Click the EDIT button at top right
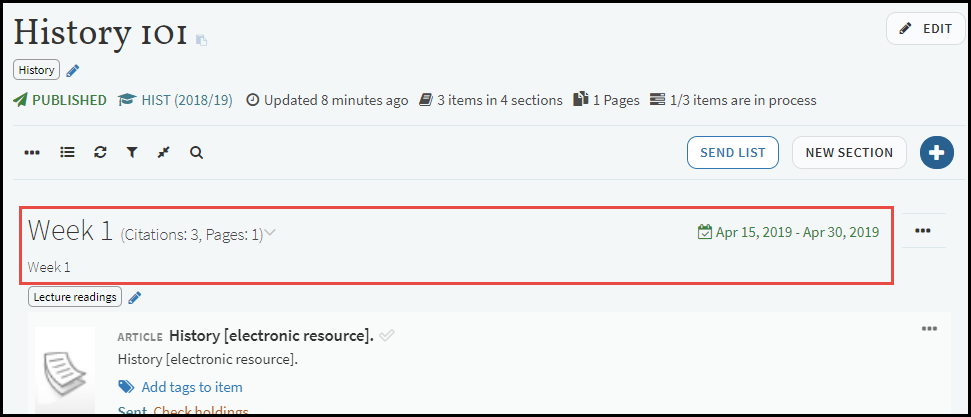 click(x=926, y=29)
